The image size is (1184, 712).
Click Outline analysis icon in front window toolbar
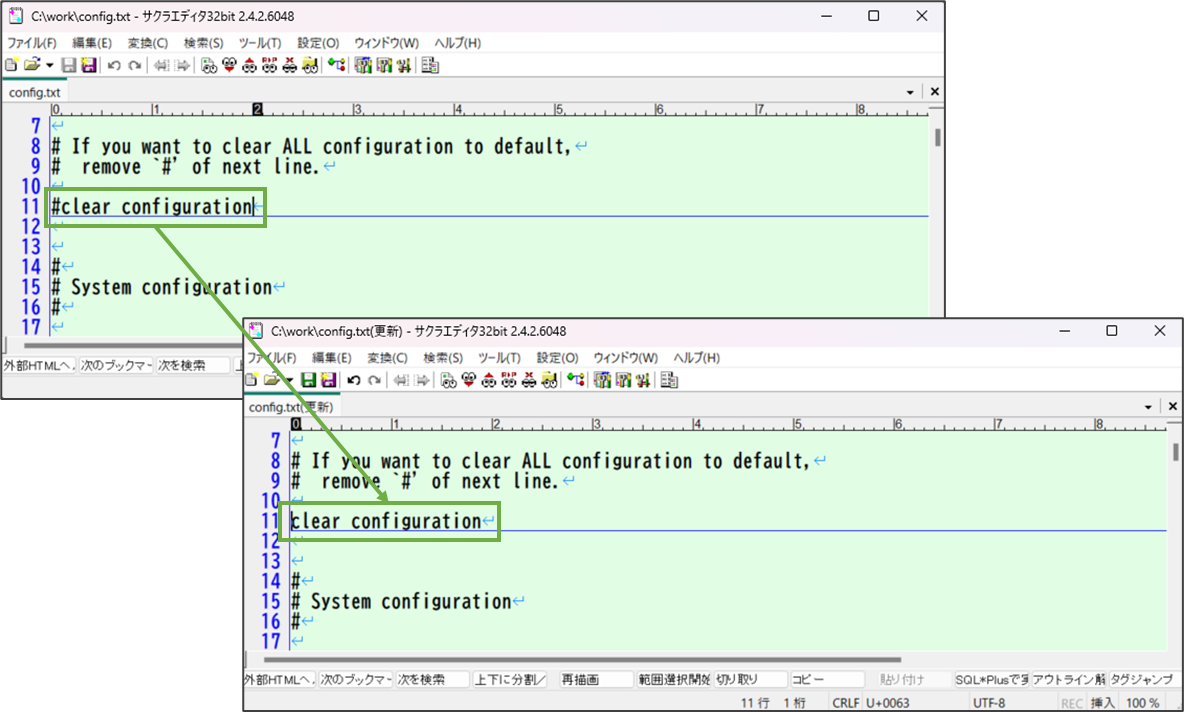click(x=576, y=380)
